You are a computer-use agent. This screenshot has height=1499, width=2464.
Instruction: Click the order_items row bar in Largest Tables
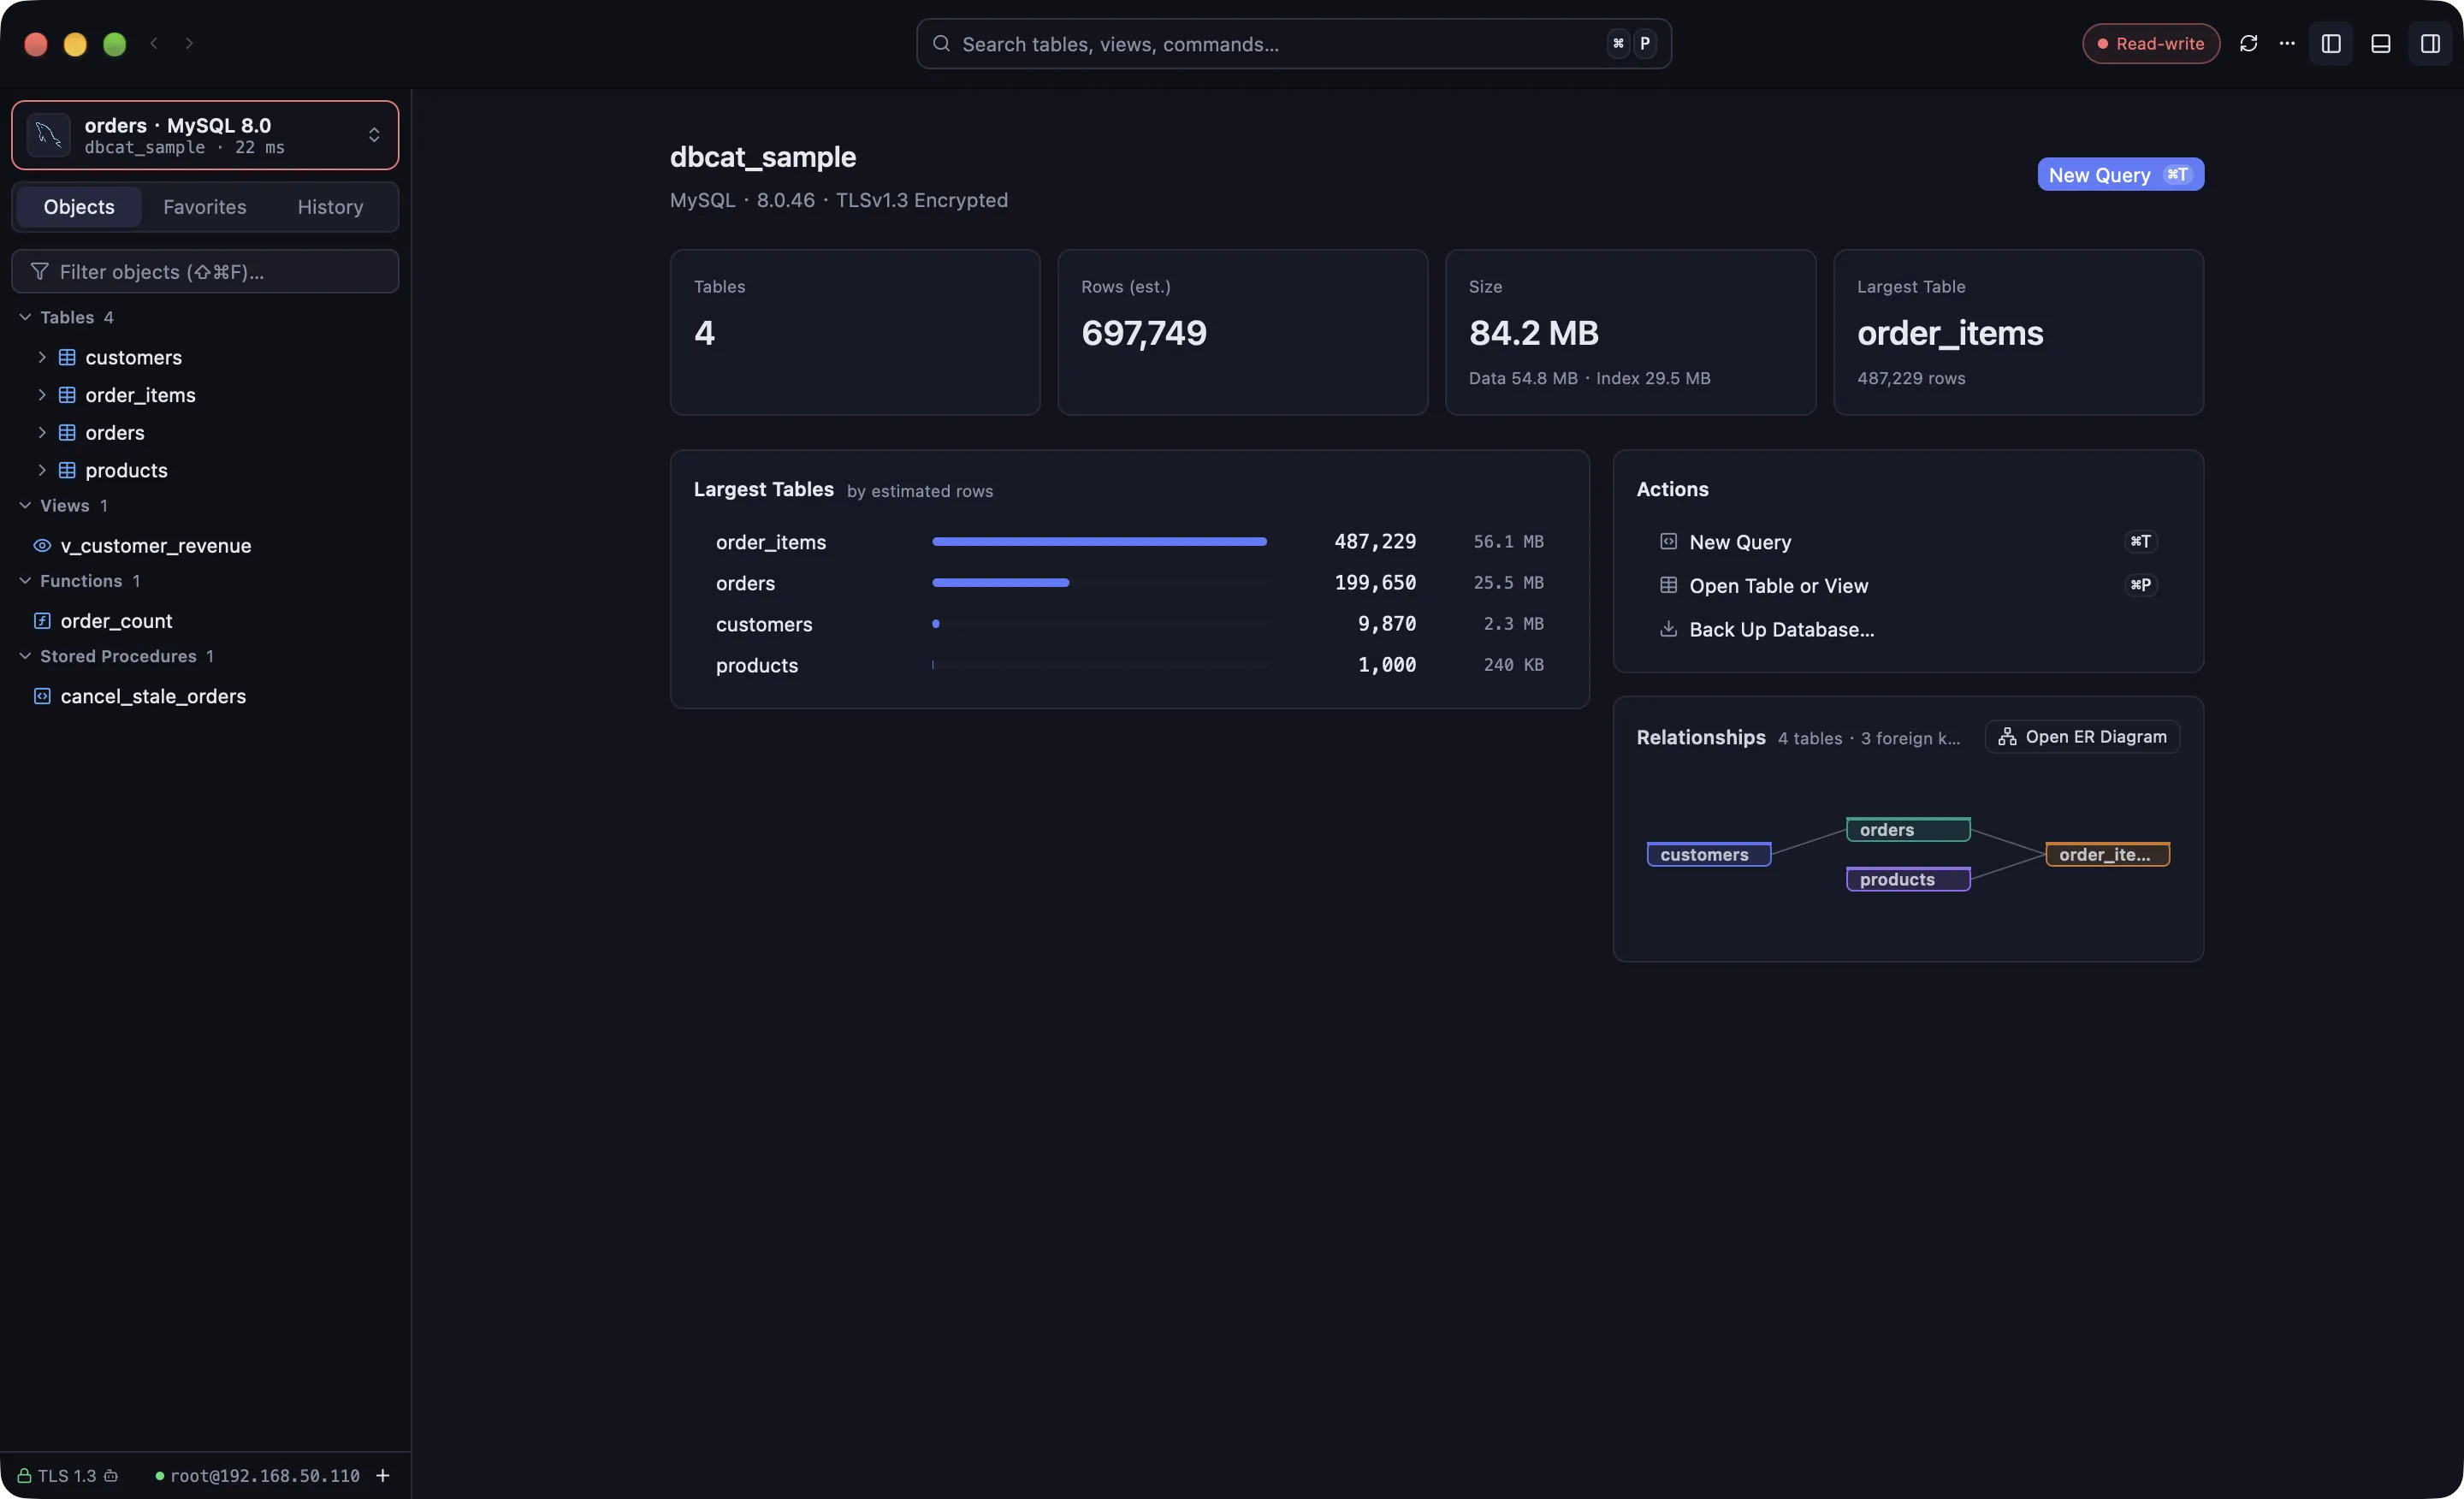[1099, 542]
